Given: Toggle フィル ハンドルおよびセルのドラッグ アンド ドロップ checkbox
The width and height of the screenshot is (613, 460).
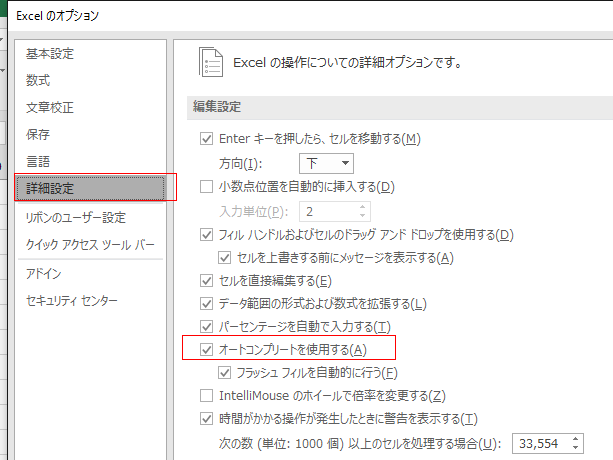Looking at the screenshot, I should tap(206, 235).
